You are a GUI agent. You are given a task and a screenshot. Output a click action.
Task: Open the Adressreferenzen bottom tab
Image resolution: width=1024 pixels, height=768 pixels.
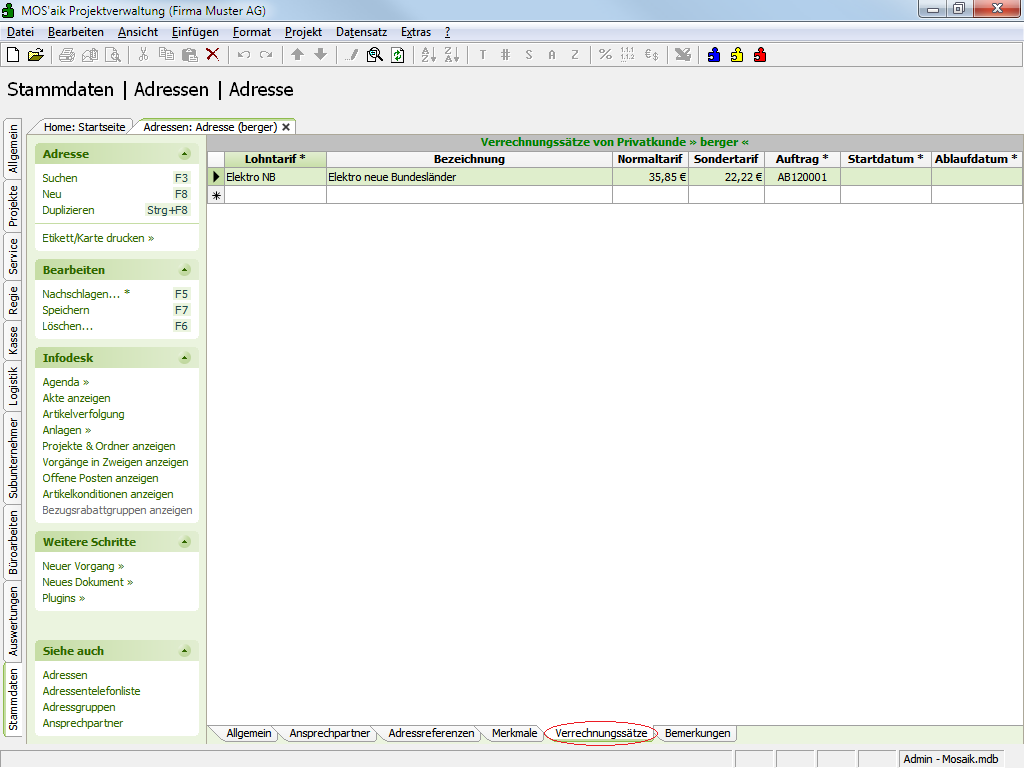click(431, 733)
